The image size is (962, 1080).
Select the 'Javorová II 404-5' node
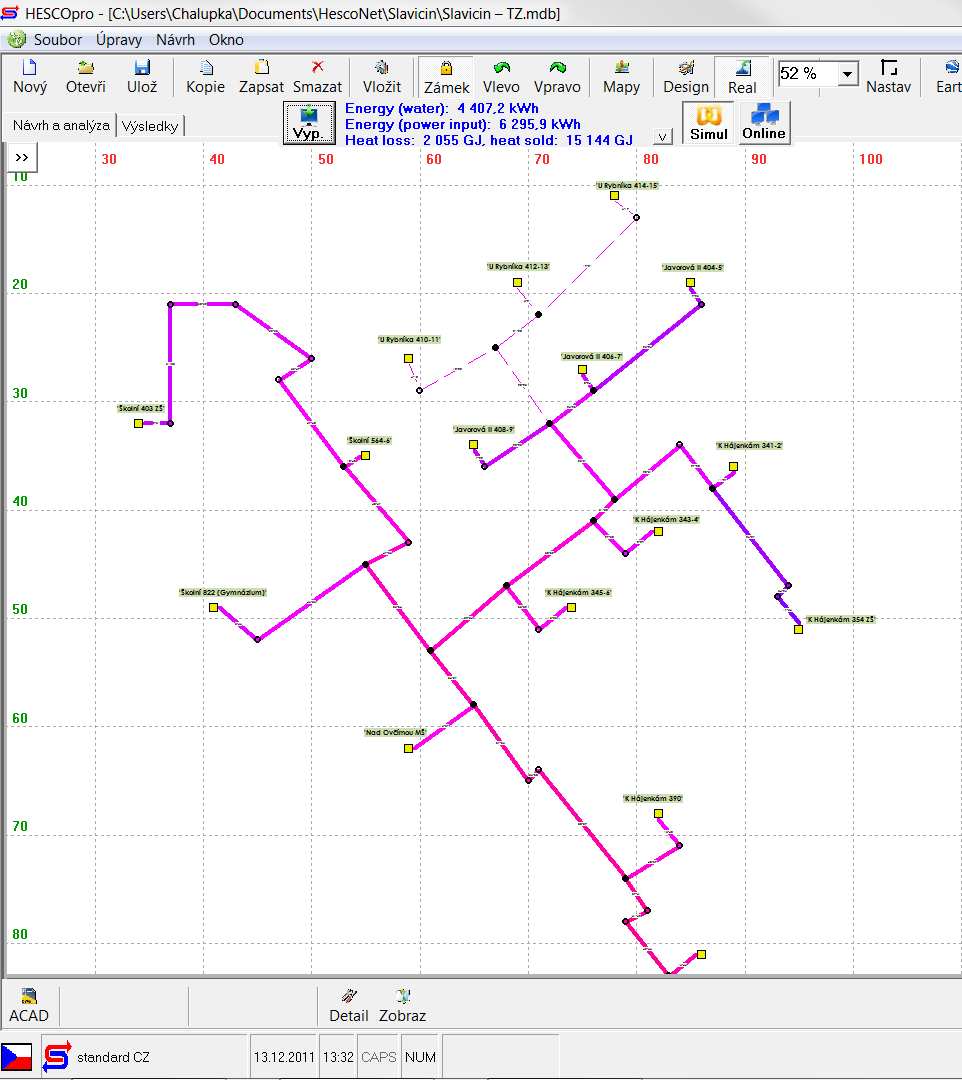coord(690,282)
